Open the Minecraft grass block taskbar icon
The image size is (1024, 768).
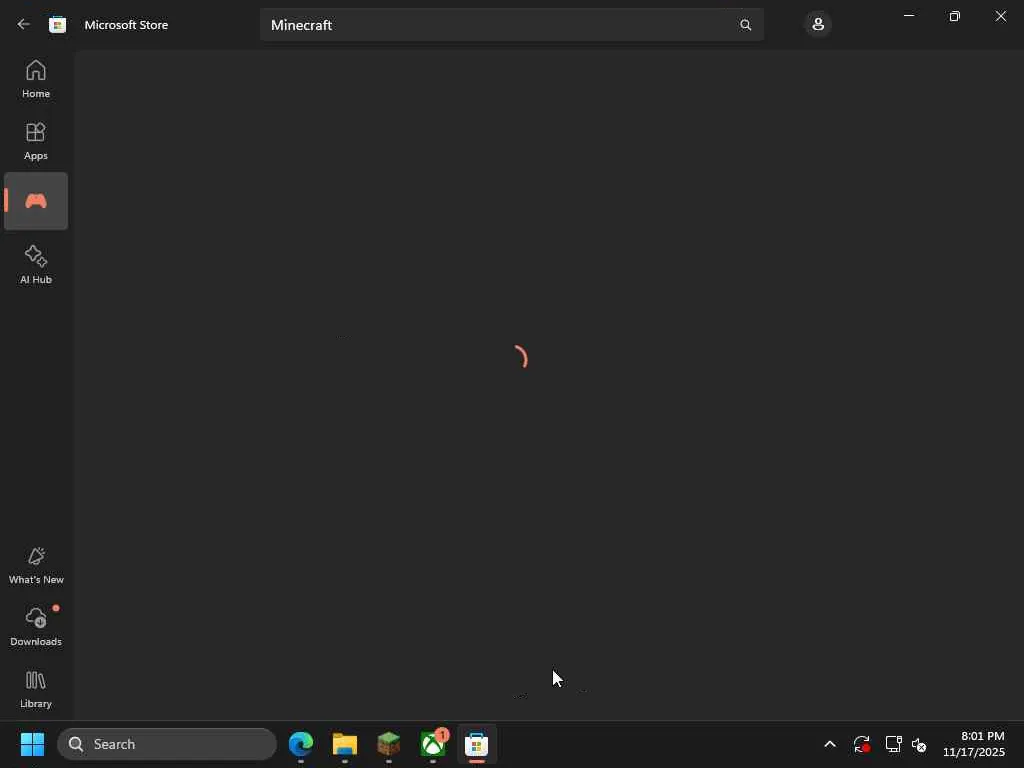[x=389, y=744]
